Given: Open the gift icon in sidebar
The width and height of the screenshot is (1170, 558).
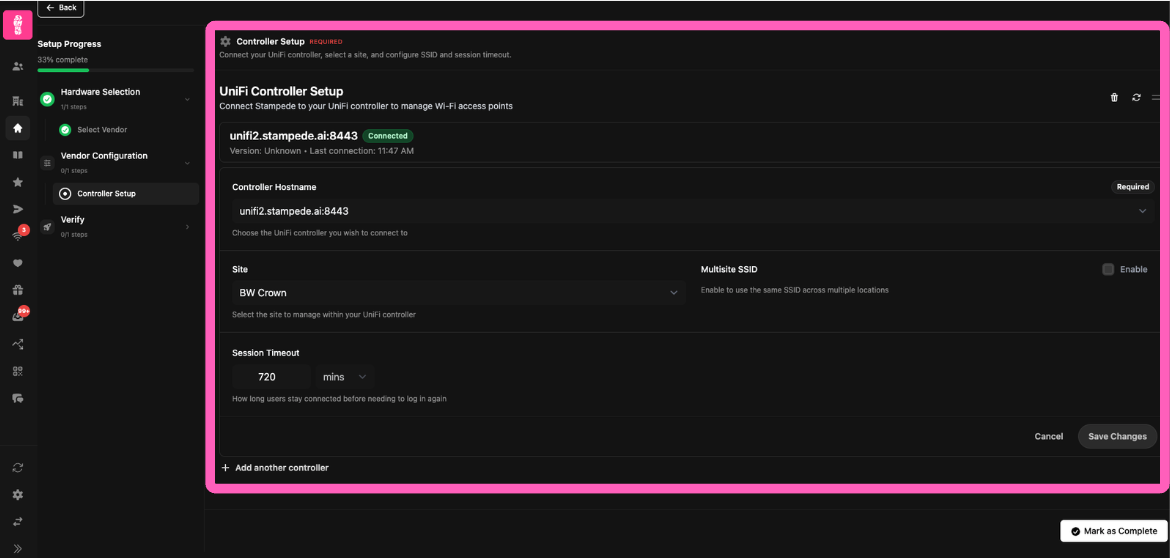Looking at the screenshot, I should pos(18,290).
